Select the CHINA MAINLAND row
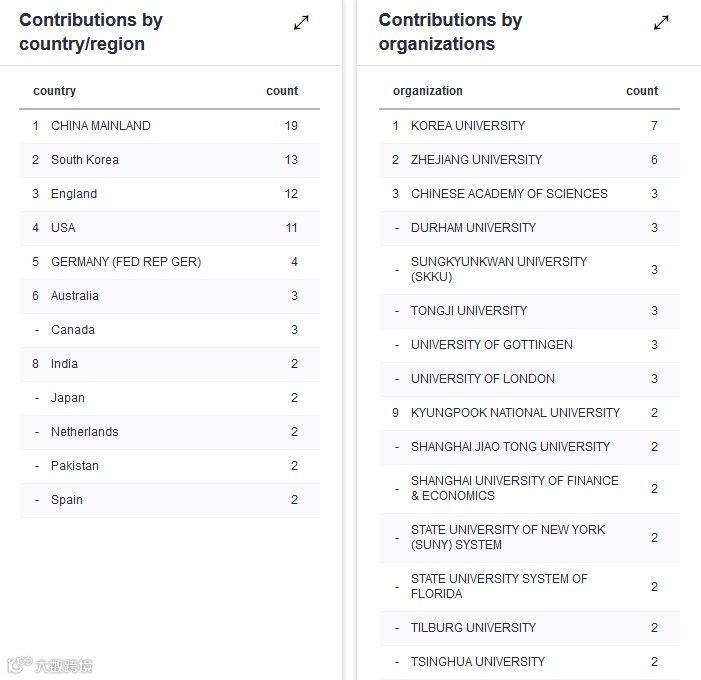 coord(101,126)
